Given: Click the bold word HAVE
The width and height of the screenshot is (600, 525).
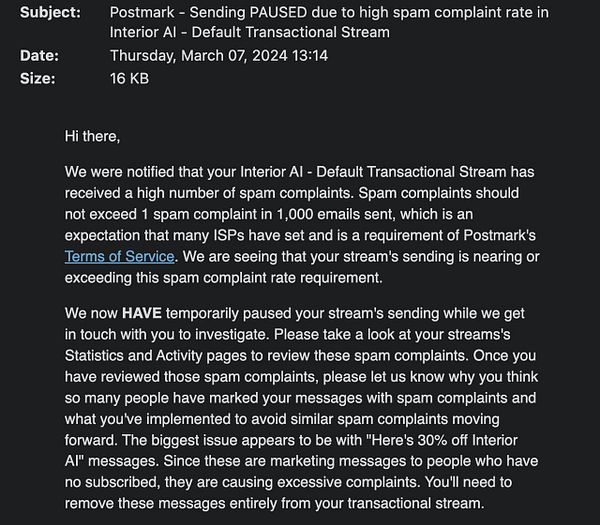Looking at the screenshot, I should tap(142, 313).
